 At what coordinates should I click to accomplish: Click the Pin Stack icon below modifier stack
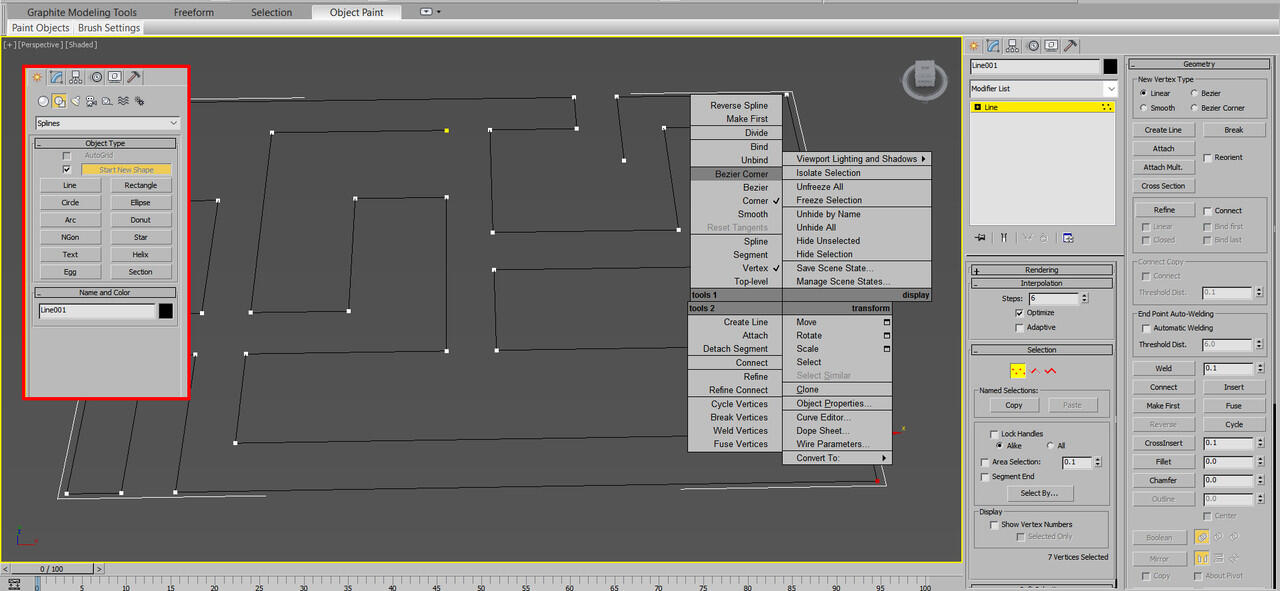tap(980, 238)
